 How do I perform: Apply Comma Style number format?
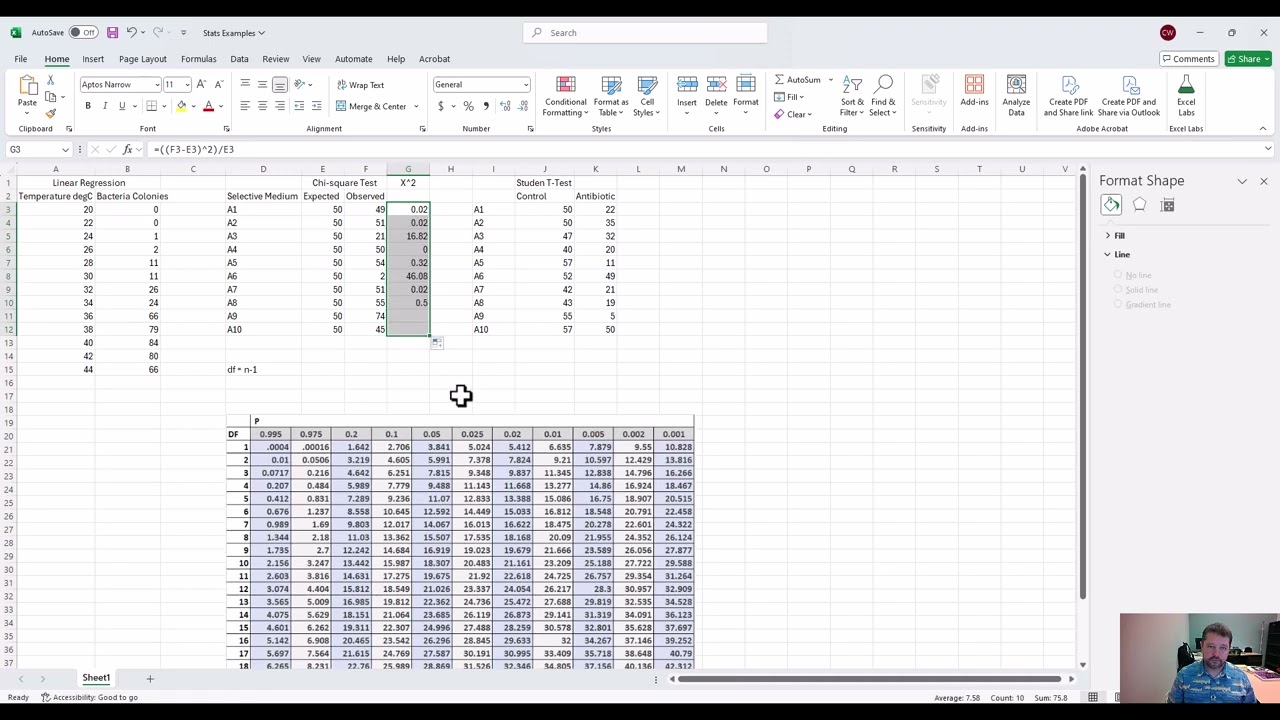[x=486, y=106]
